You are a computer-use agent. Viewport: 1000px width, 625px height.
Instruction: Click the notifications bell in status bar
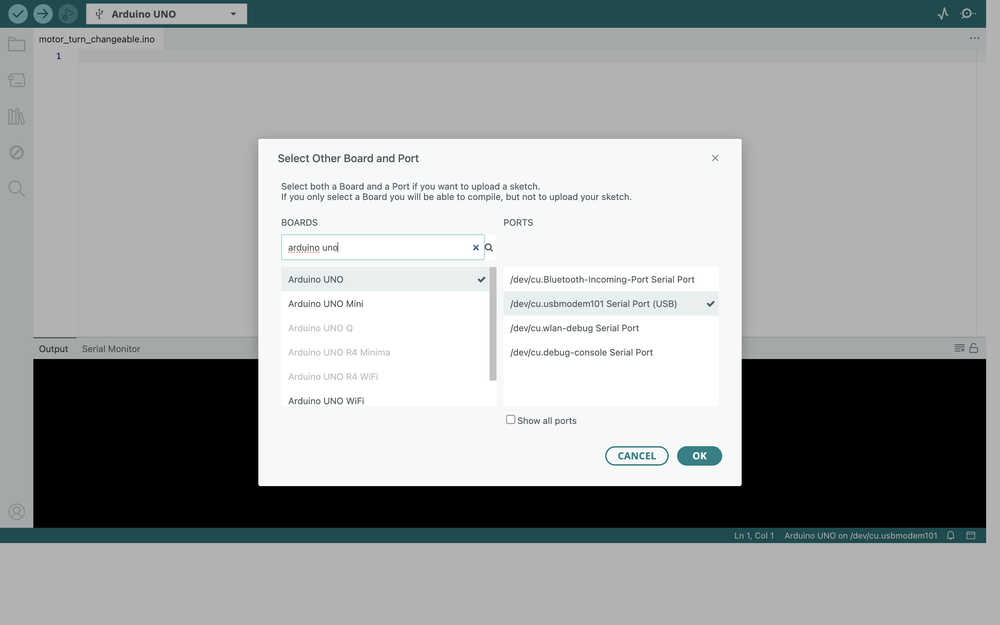(951, 536)
